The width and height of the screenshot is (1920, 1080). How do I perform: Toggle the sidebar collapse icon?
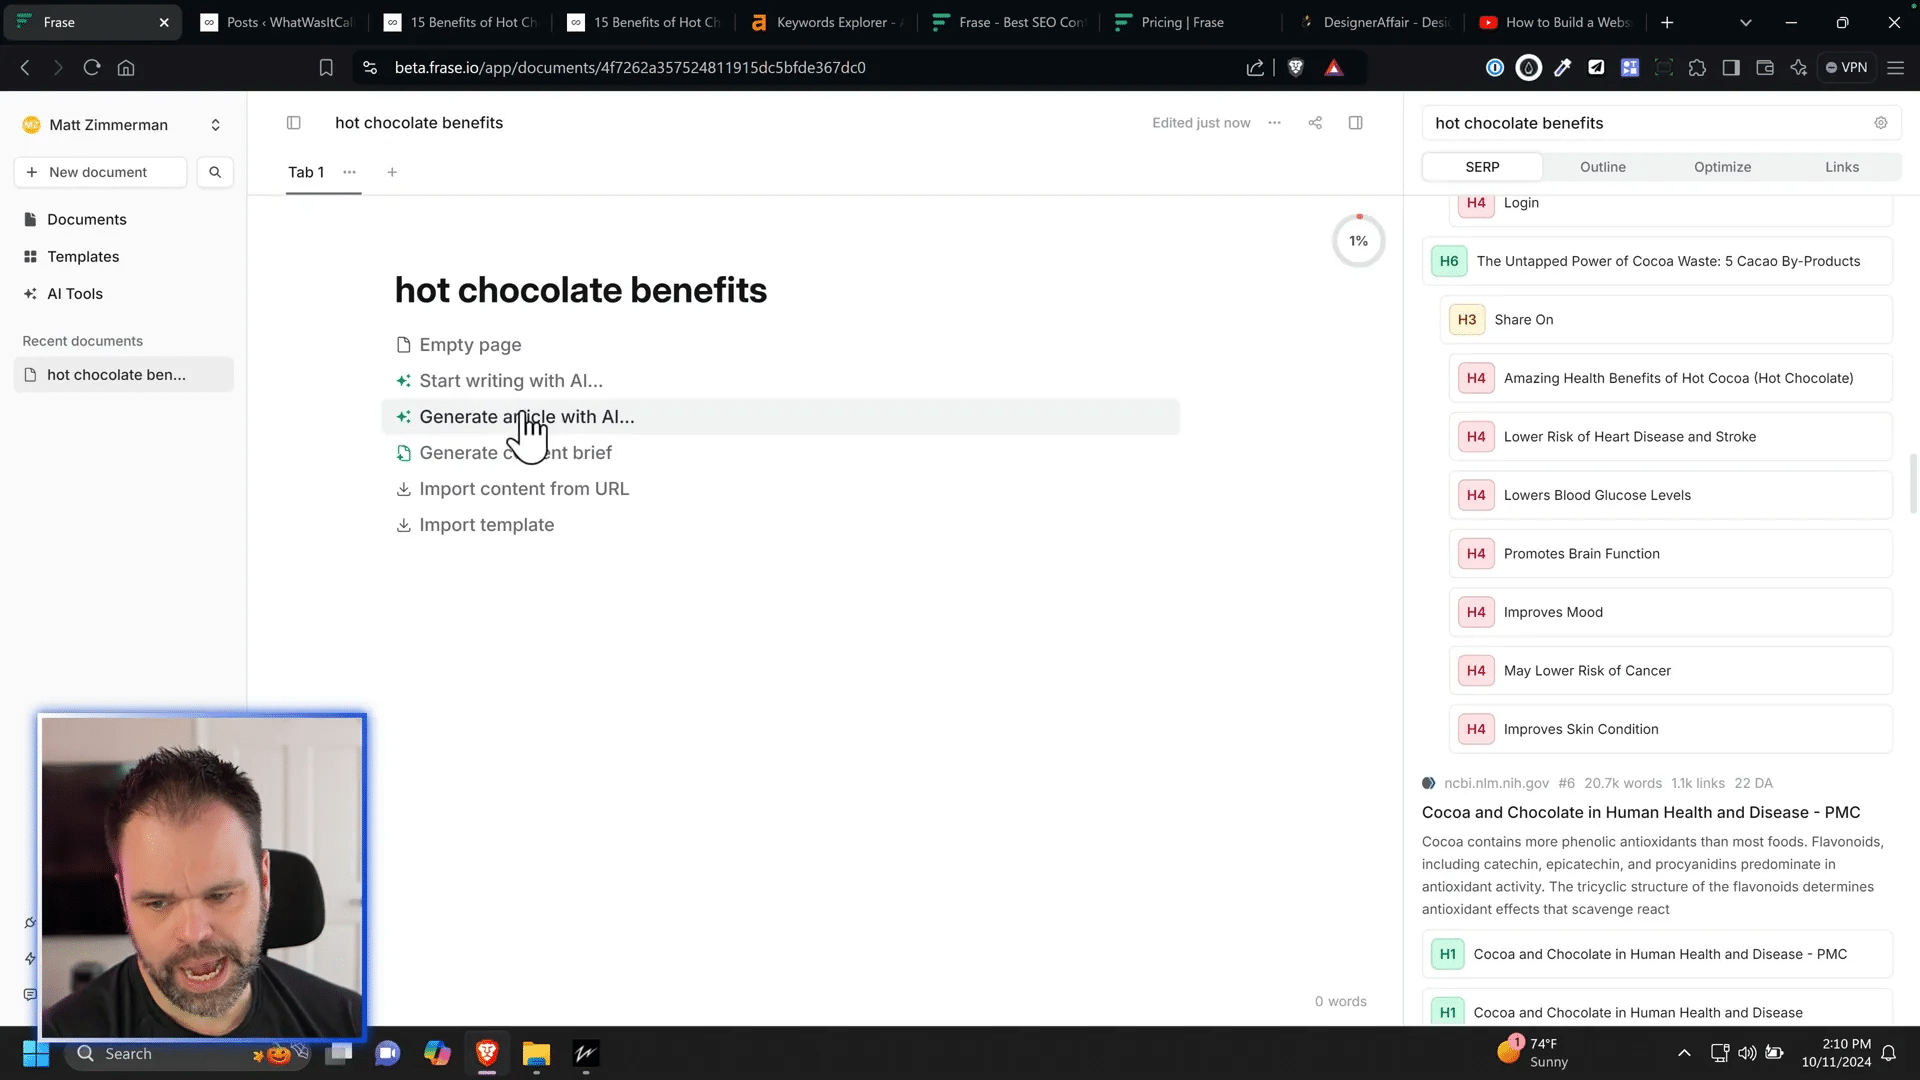(x=293, y=121)
